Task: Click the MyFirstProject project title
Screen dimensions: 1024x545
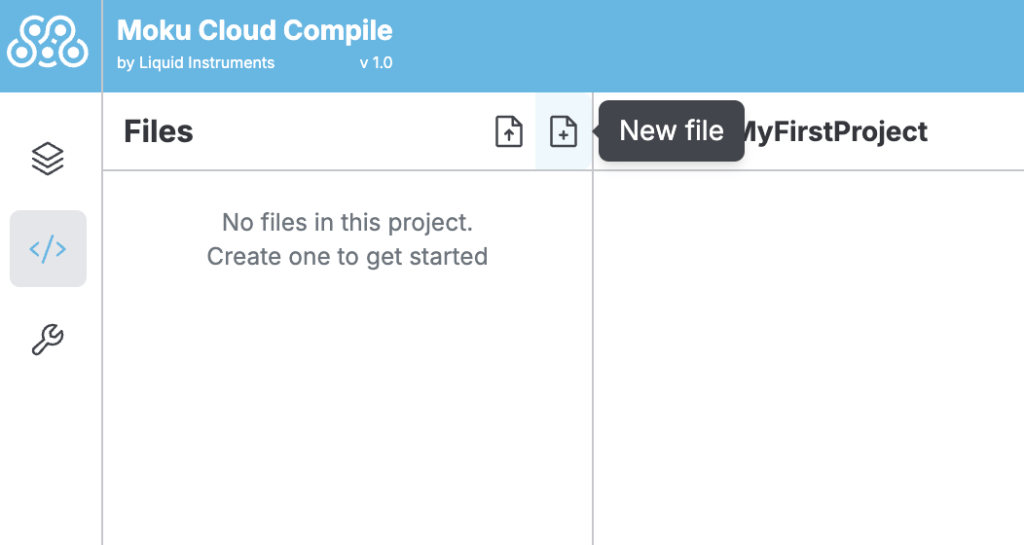Action: tap(836, 131)
